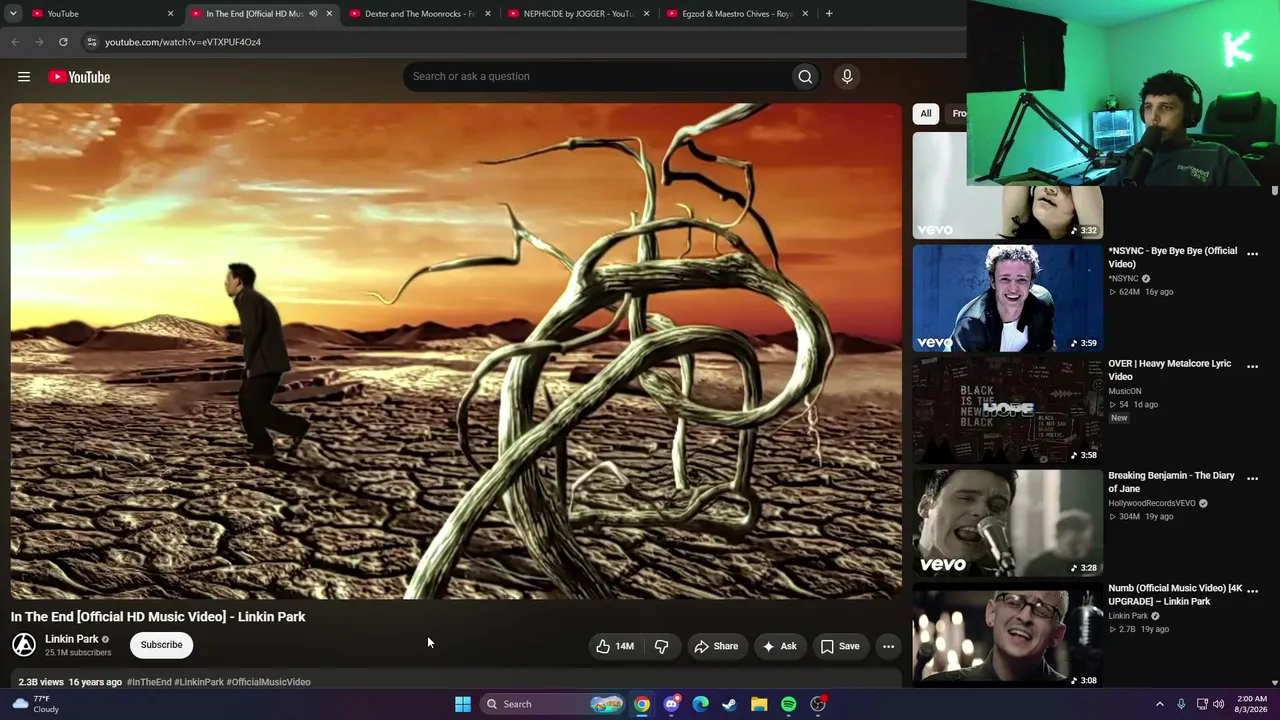
Task: Click inside the YouTube search field
Action: click(596, 76)
